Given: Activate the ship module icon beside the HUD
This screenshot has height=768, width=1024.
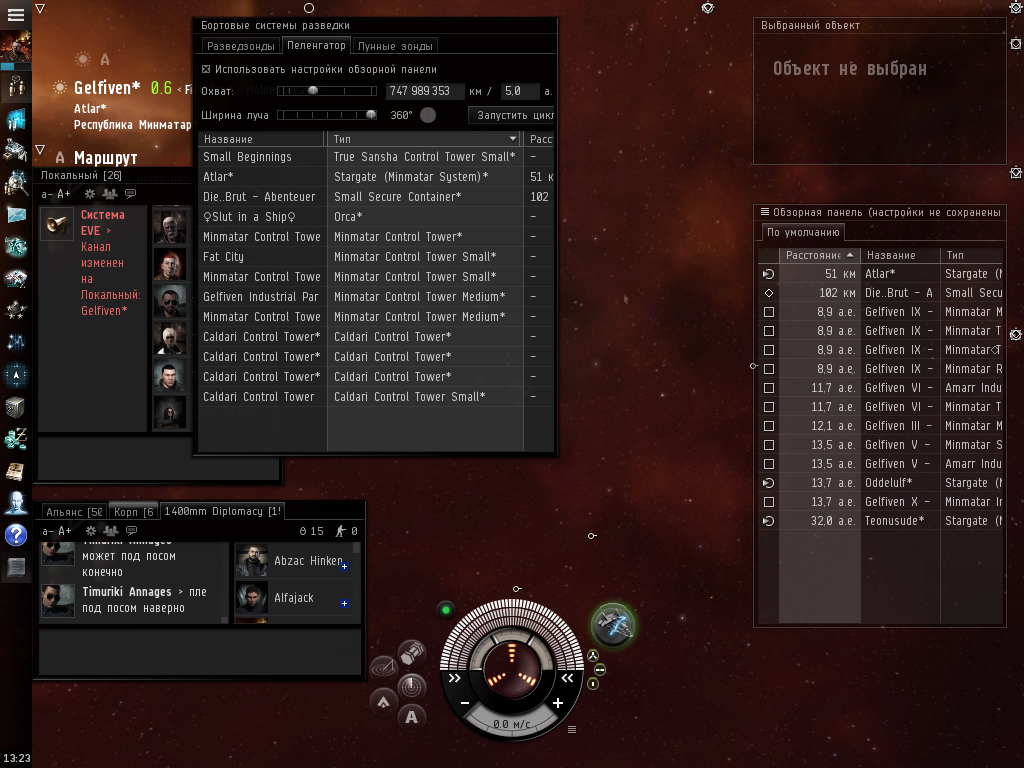Looking at the screenshot, I should [614, 624].
